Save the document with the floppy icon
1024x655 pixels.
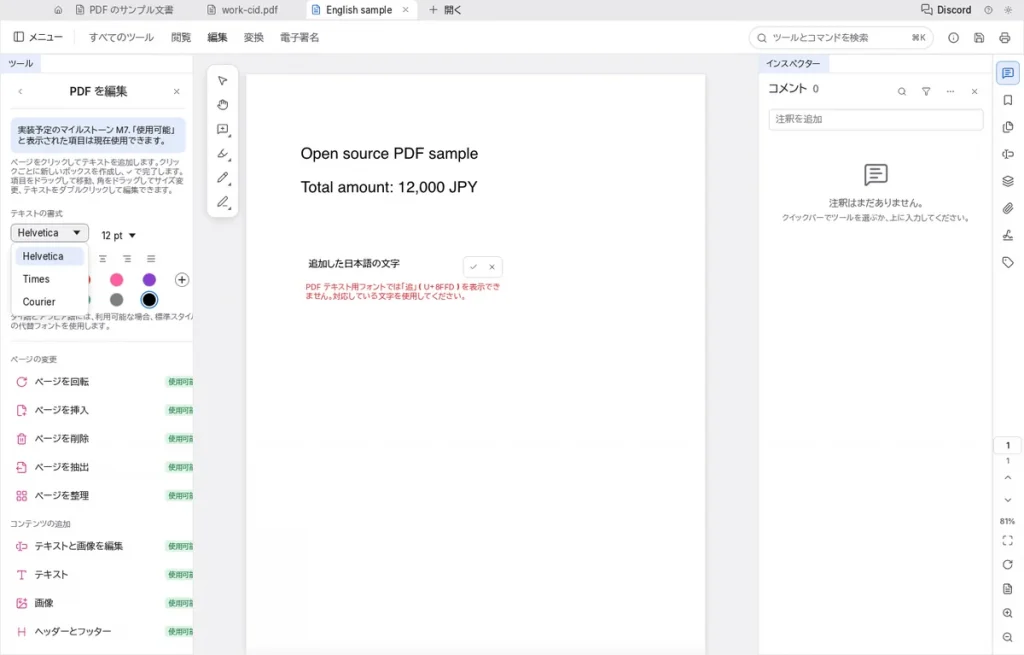click(979, 38)
